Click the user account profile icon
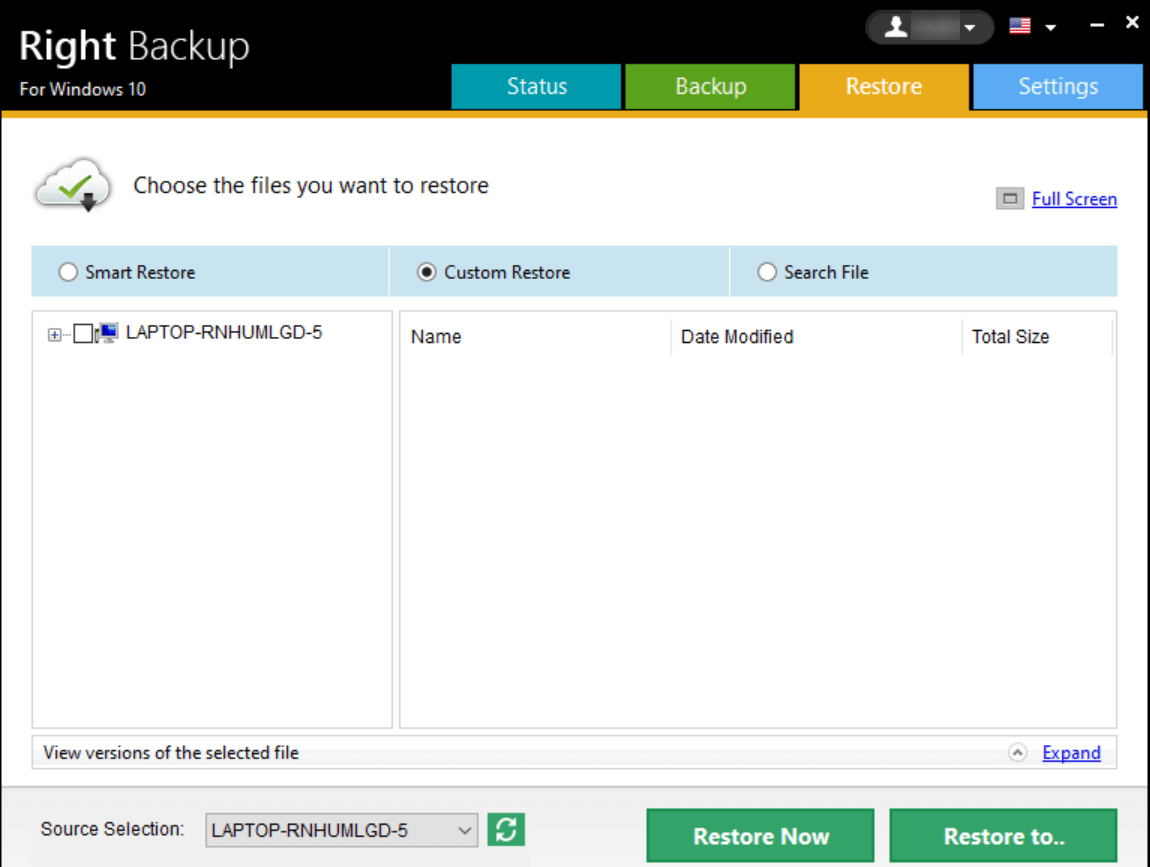This screenshot has height=867, width=1150. (x=896, y=27)
